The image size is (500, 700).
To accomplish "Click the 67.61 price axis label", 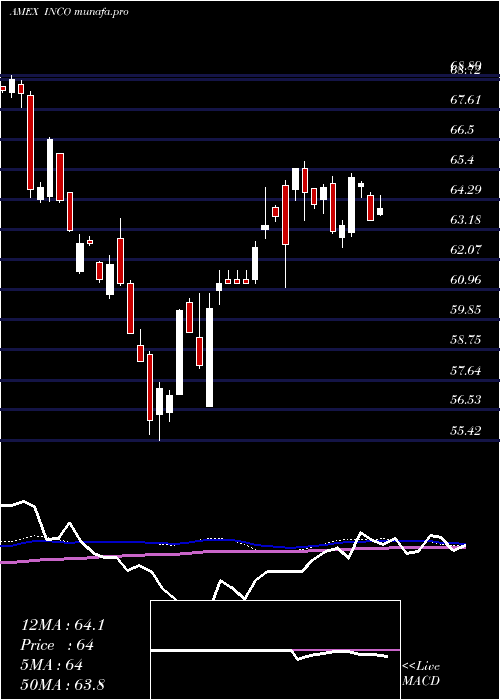I will (466, 100).
